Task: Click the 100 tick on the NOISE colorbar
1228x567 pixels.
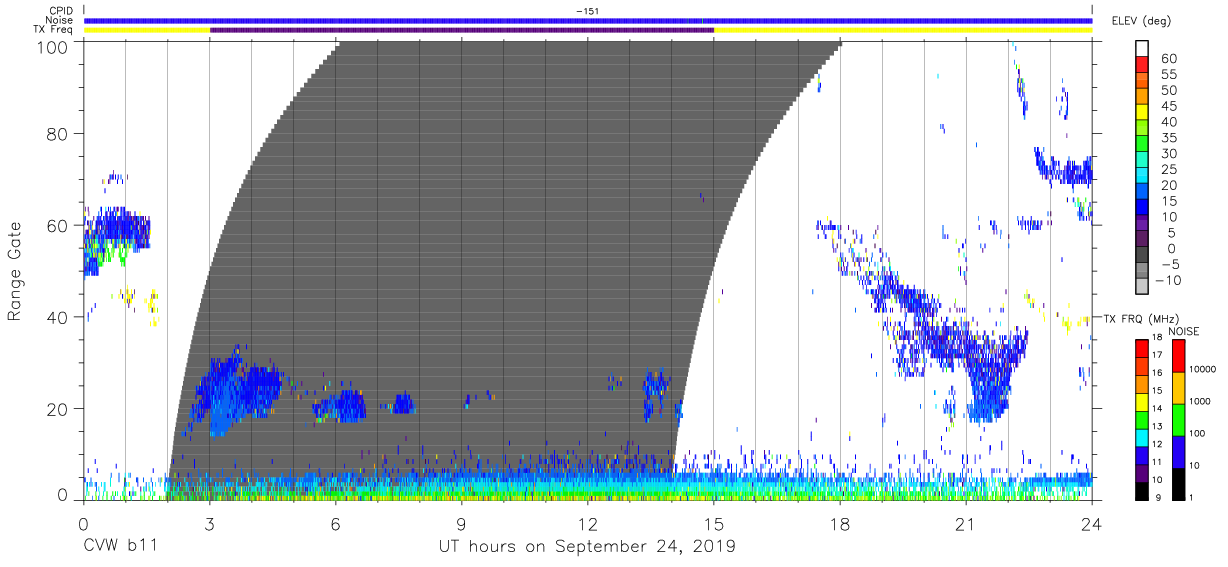Action: (1199, 434)
